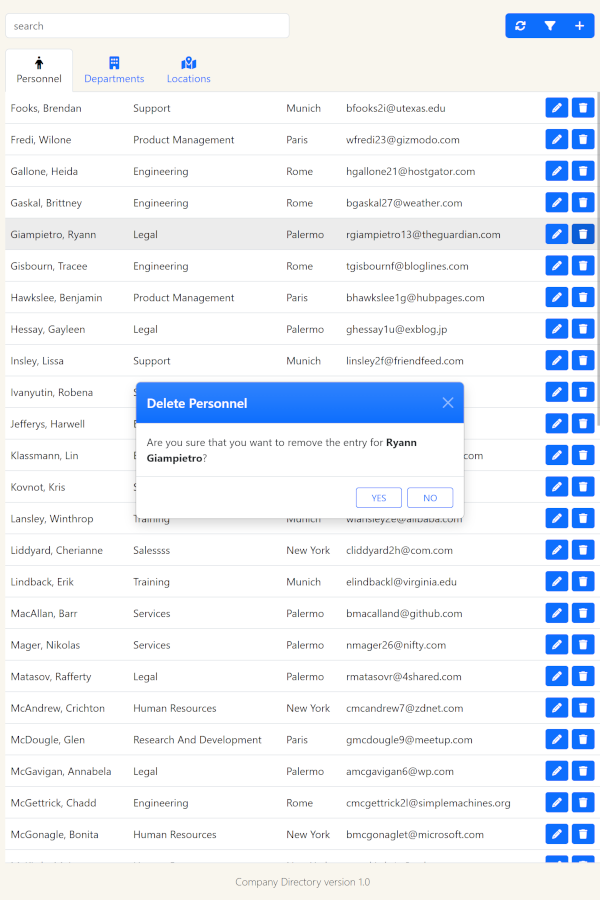Click the refresh icon in top toolbar
This screenshot has width=600, height=900.
tap(520, 26)
